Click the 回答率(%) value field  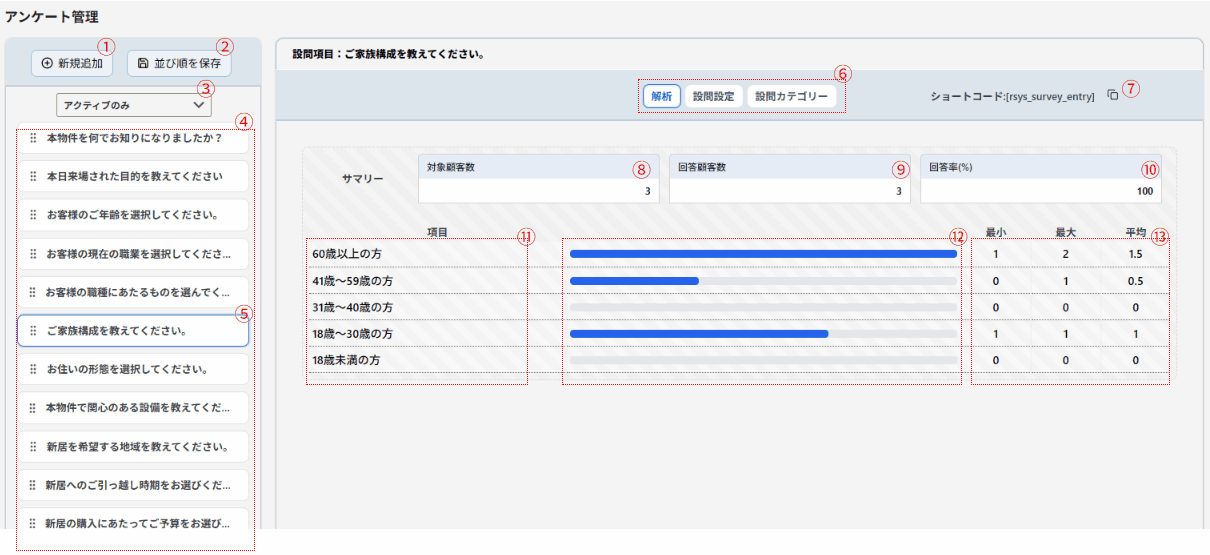[x=1040, y=191]
